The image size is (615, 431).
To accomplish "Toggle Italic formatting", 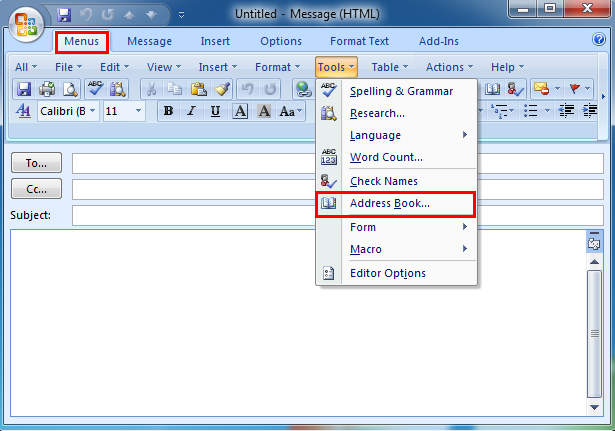I will coord(190,111).
